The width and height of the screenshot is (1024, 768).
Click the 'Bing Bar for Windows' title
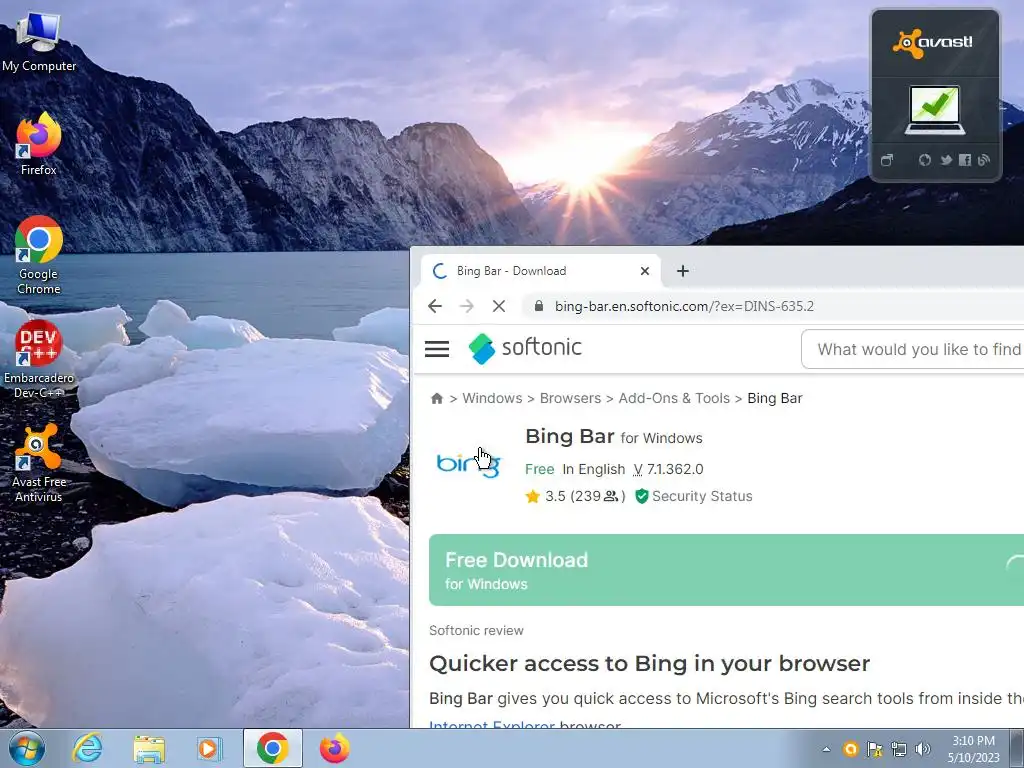pos(613,436)
